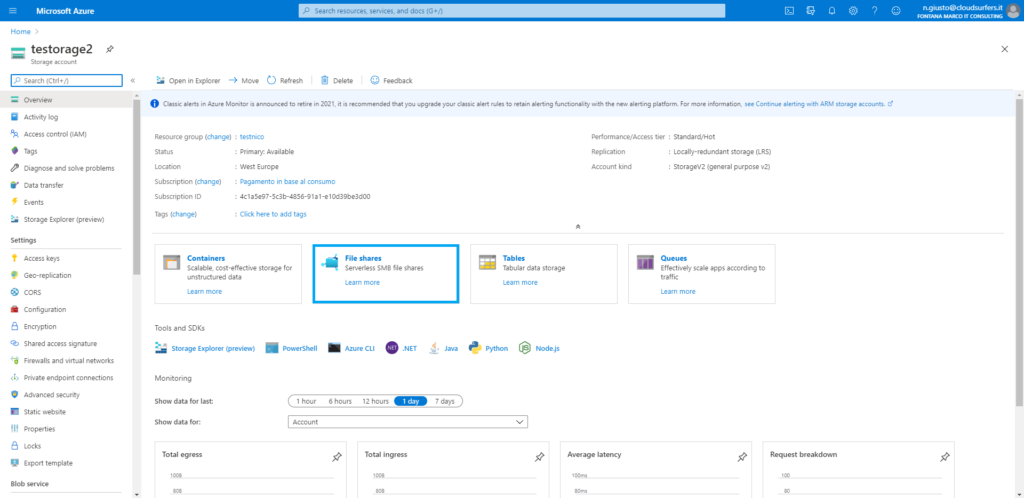Open portal settings gear

point(853,10)
